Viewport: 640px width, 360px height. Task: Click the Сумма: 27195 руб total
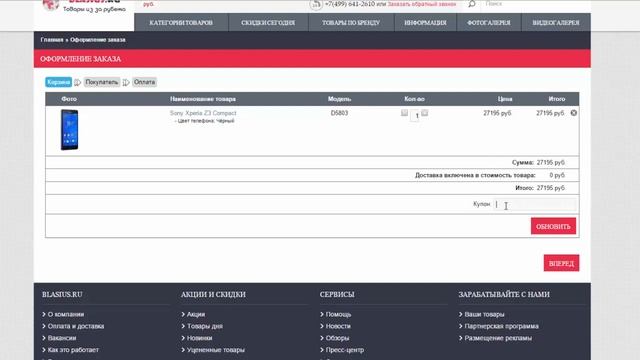click(x=538, y=162)
